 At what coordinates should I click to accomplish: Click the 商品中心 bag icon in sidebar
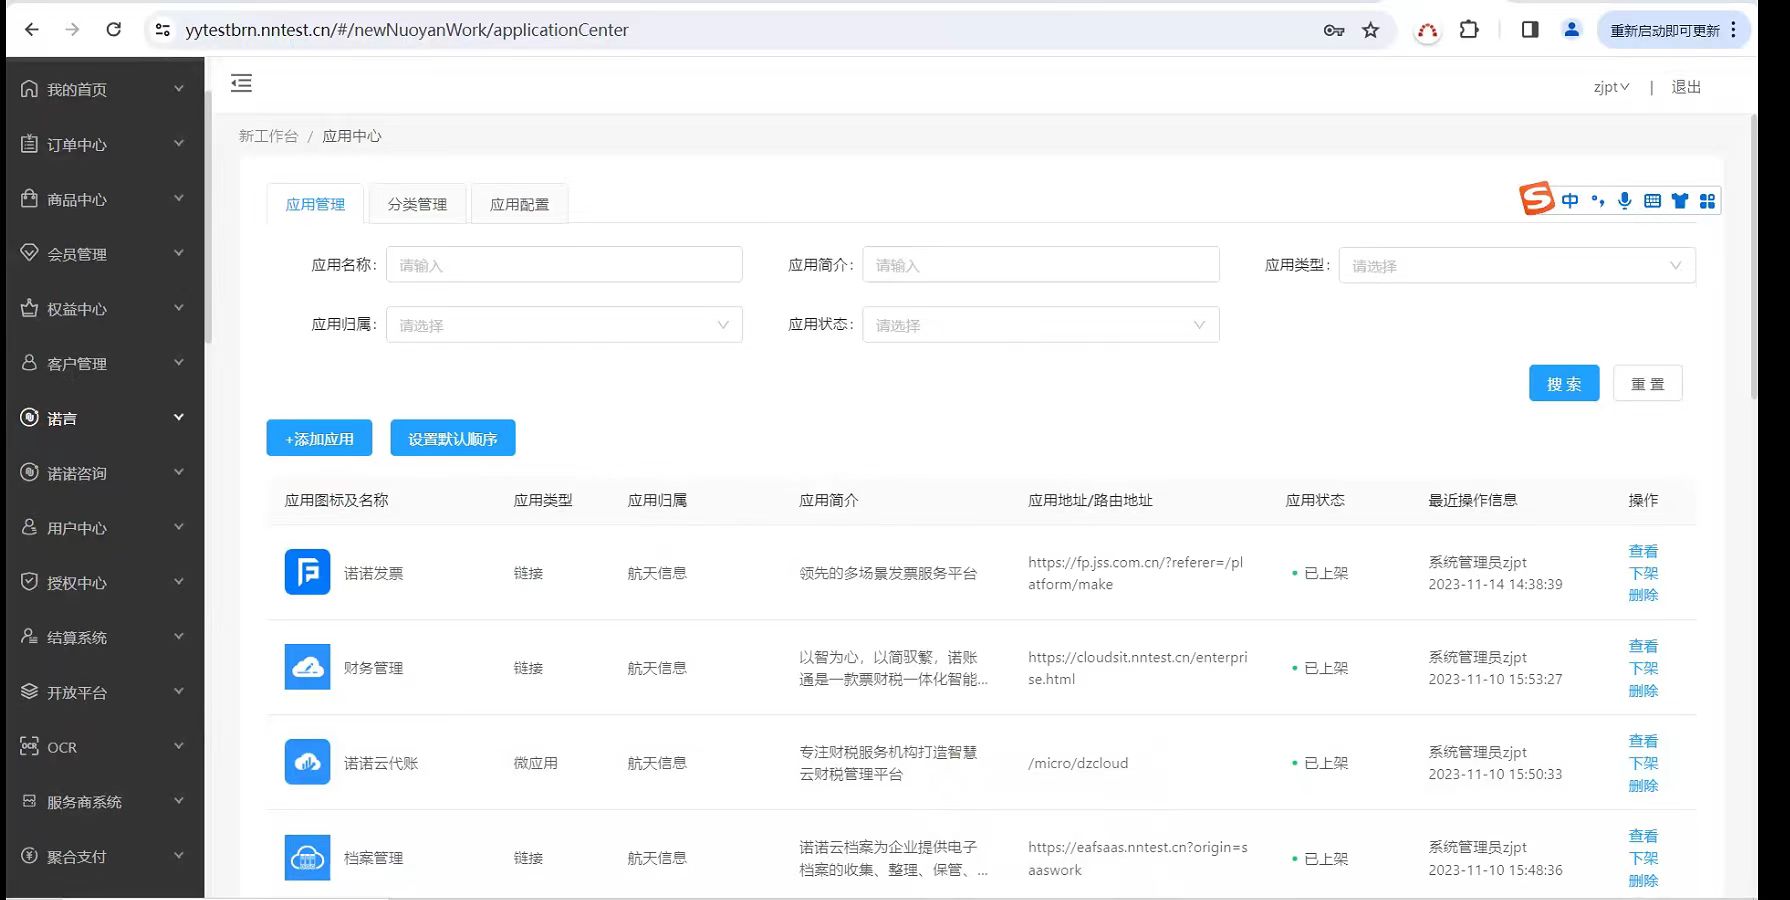coord(30,199)
